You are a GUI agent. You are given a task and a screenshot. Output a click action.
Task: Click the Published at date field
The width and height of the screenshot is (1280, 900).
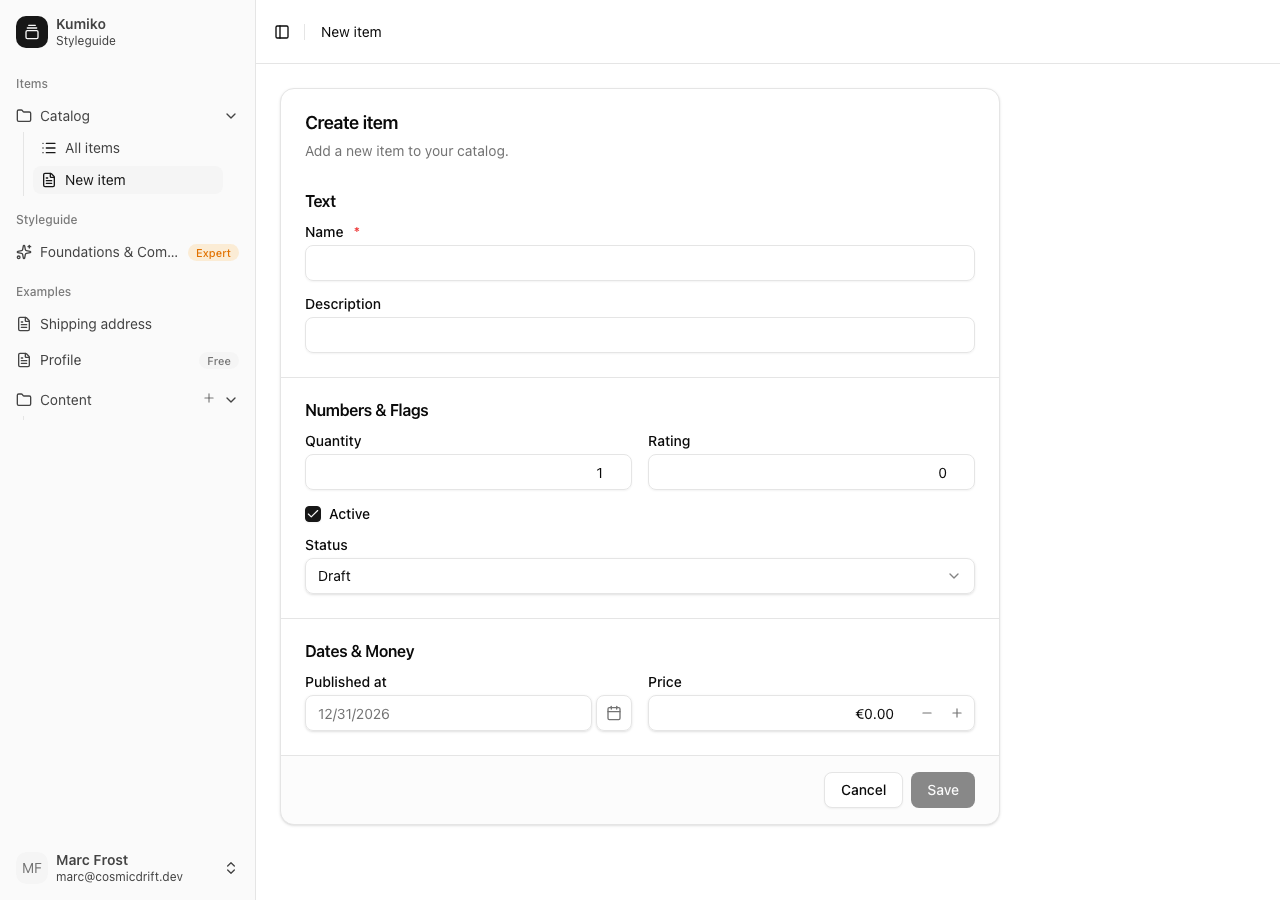(x=448, y=713)
